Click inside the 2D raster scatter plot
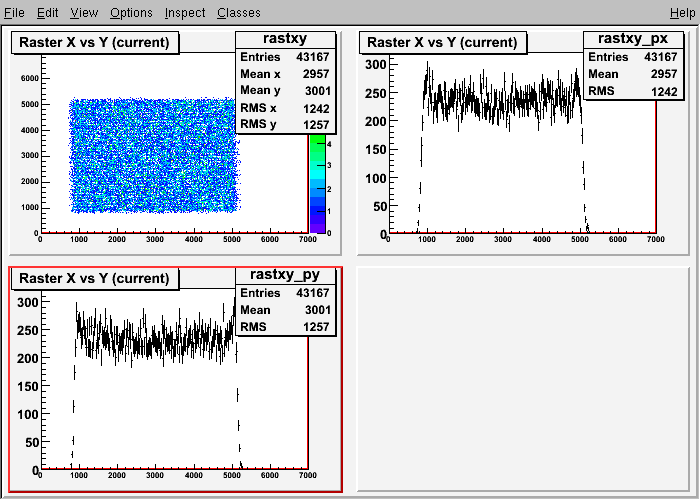Screen dimensions: 700x500 [154, 155]
